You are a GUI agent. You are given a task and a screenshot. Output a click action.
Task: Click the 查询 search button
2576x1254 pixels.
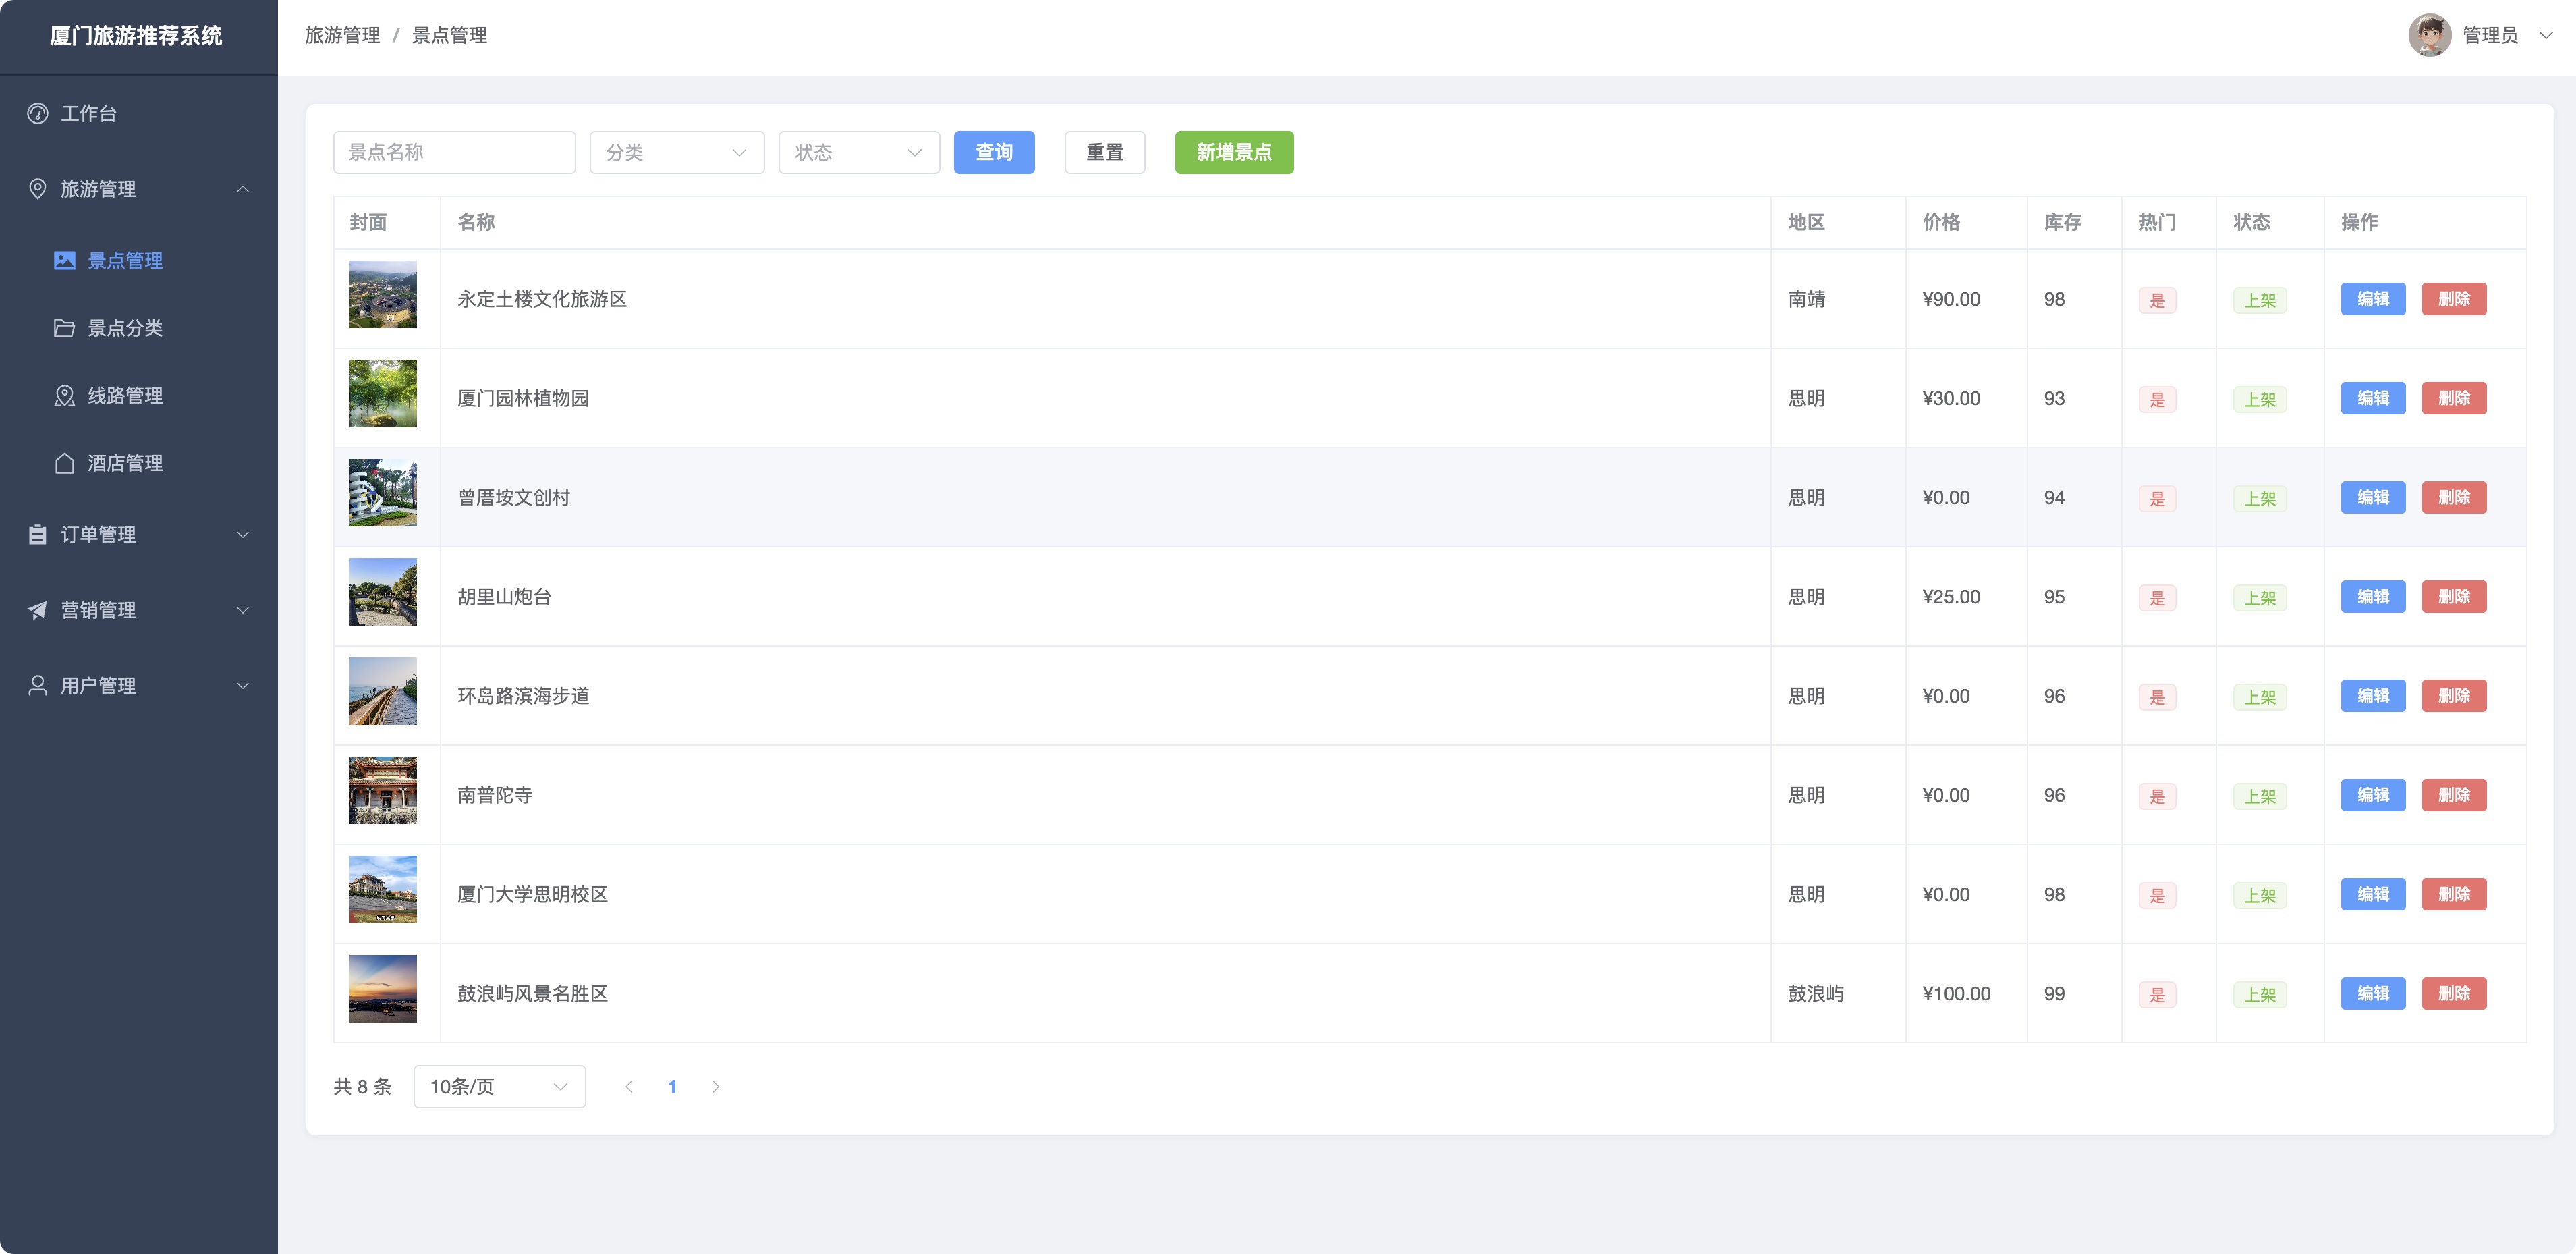[994, 153]
